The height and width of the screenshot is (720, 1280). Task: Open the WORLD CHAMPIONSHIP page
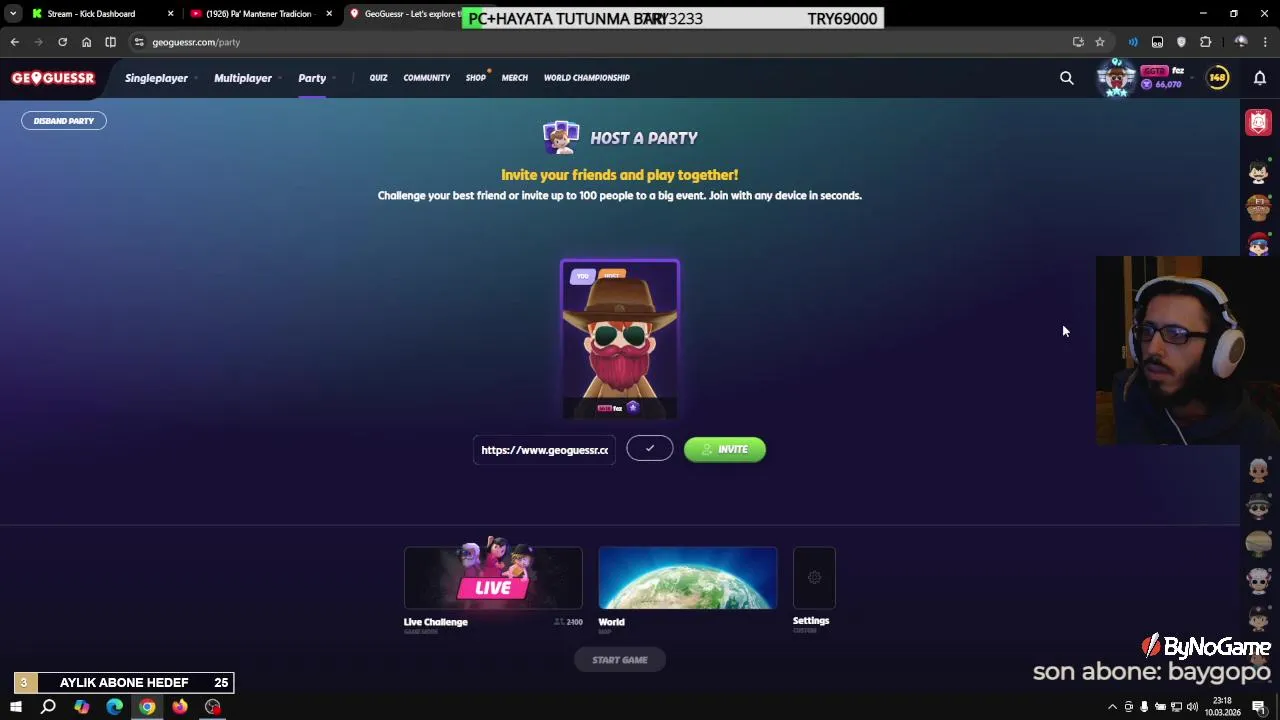tap(587, 78)
